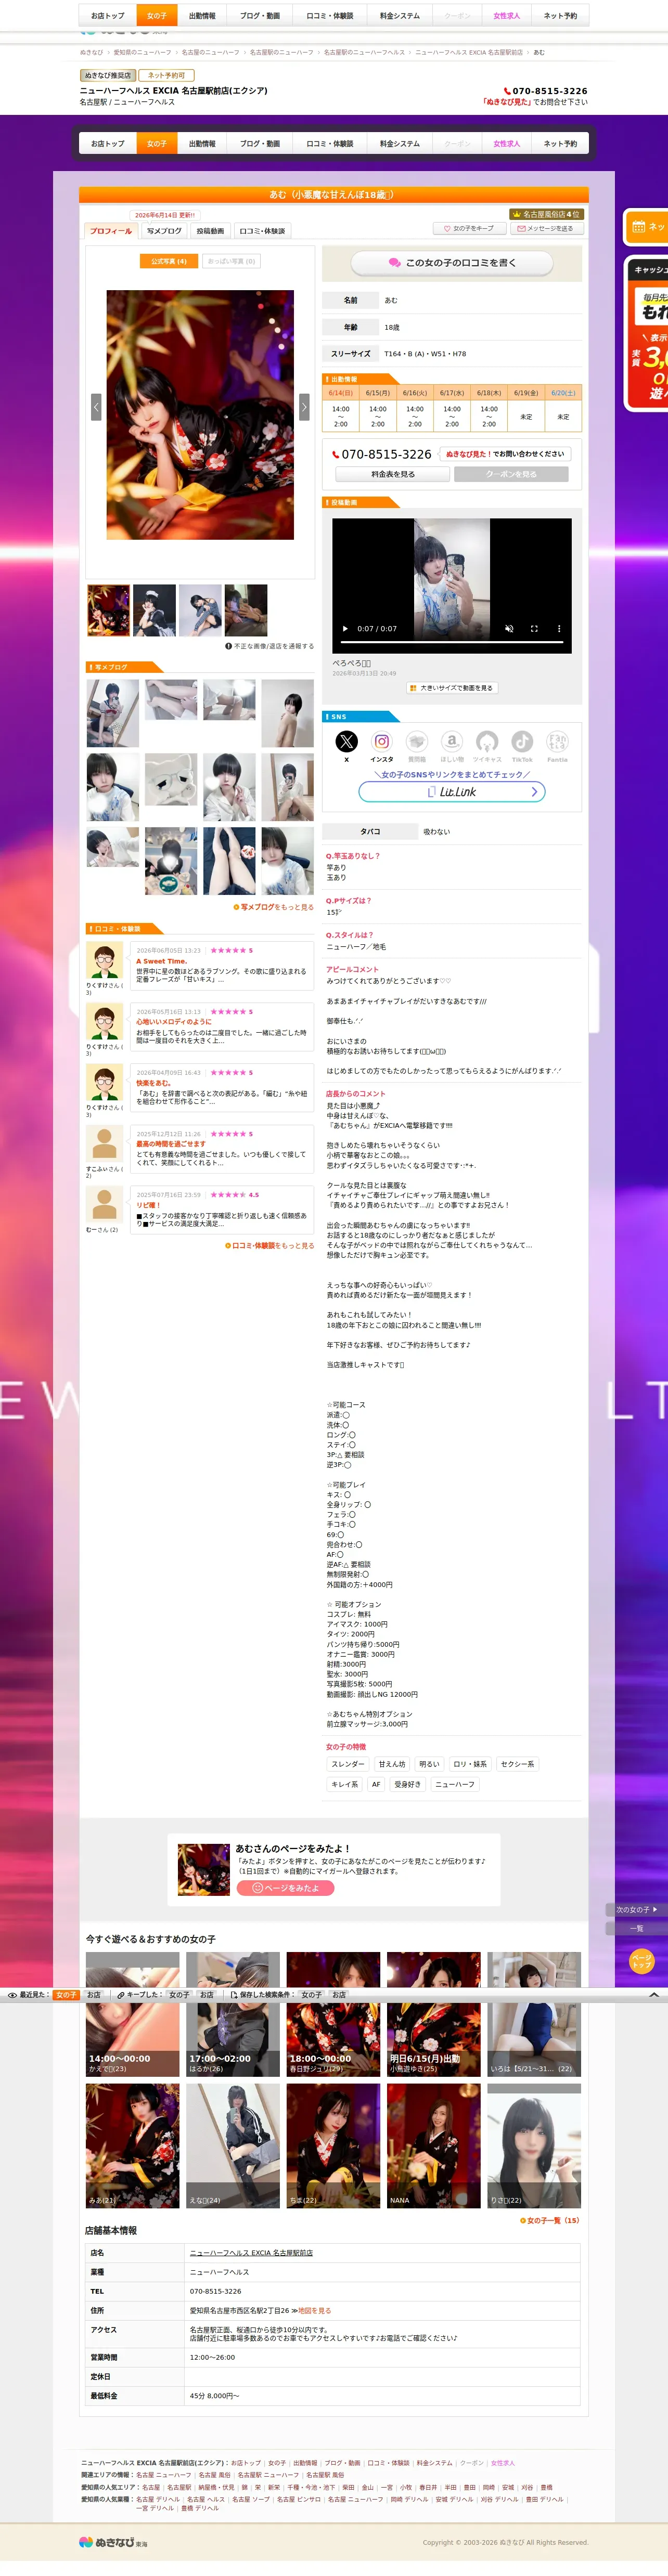Switch to the 写メブログ tab
This screenshot has width=668, height=2576.
[x=164, y=231]
